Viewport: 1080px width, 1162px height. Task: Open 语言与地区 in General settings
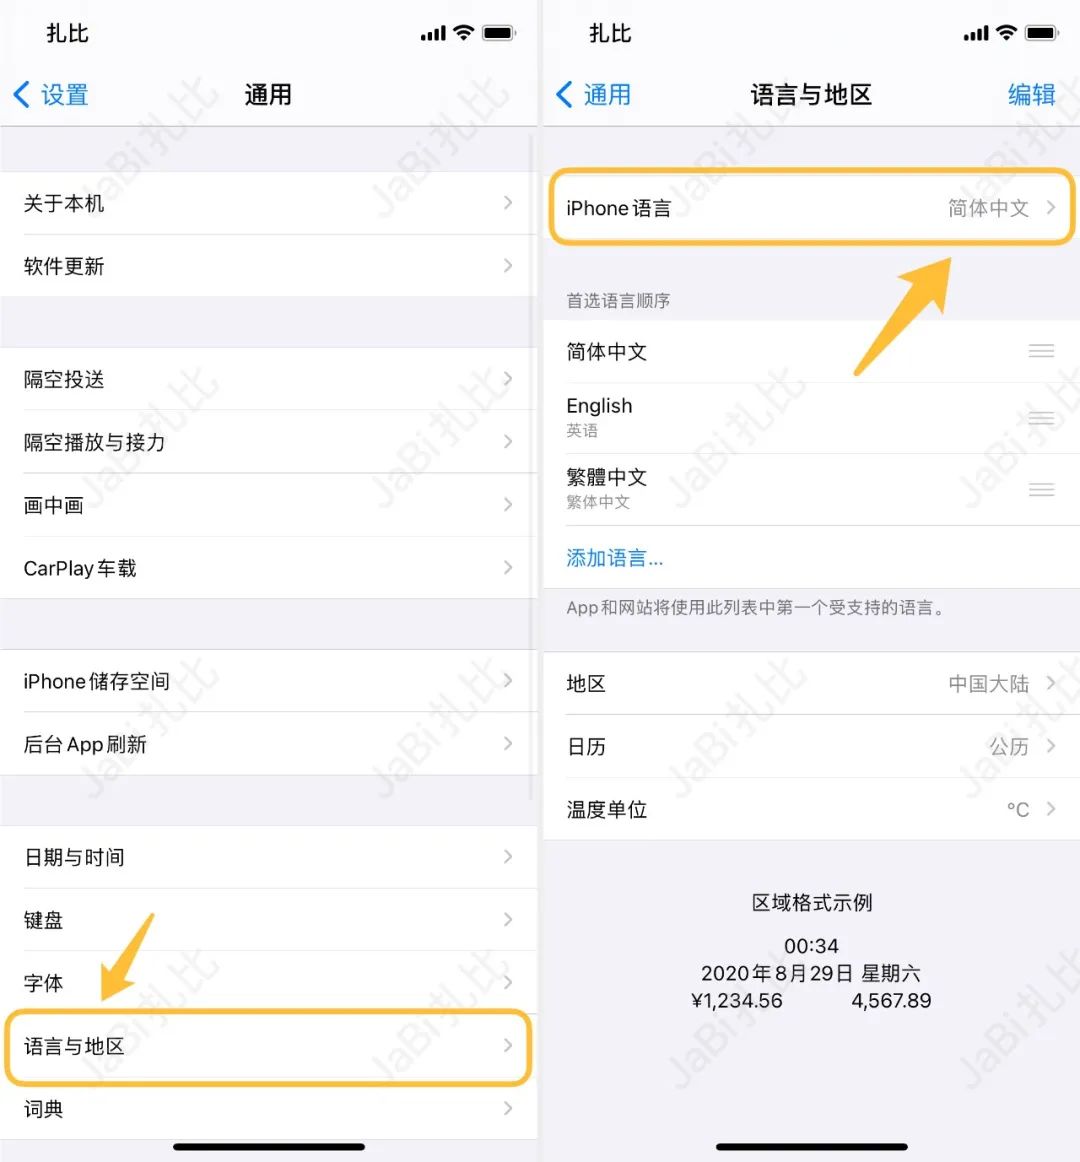(x=268, y=1046)
